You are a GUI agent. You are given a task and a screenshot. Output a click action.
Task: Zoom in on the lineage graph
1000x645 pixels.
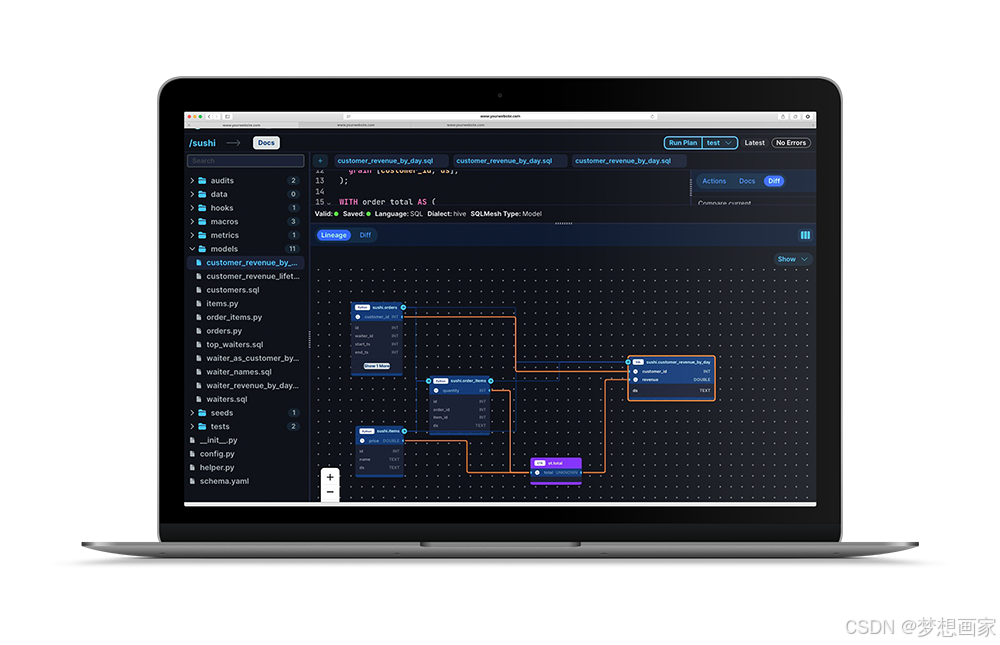point(330,477)
